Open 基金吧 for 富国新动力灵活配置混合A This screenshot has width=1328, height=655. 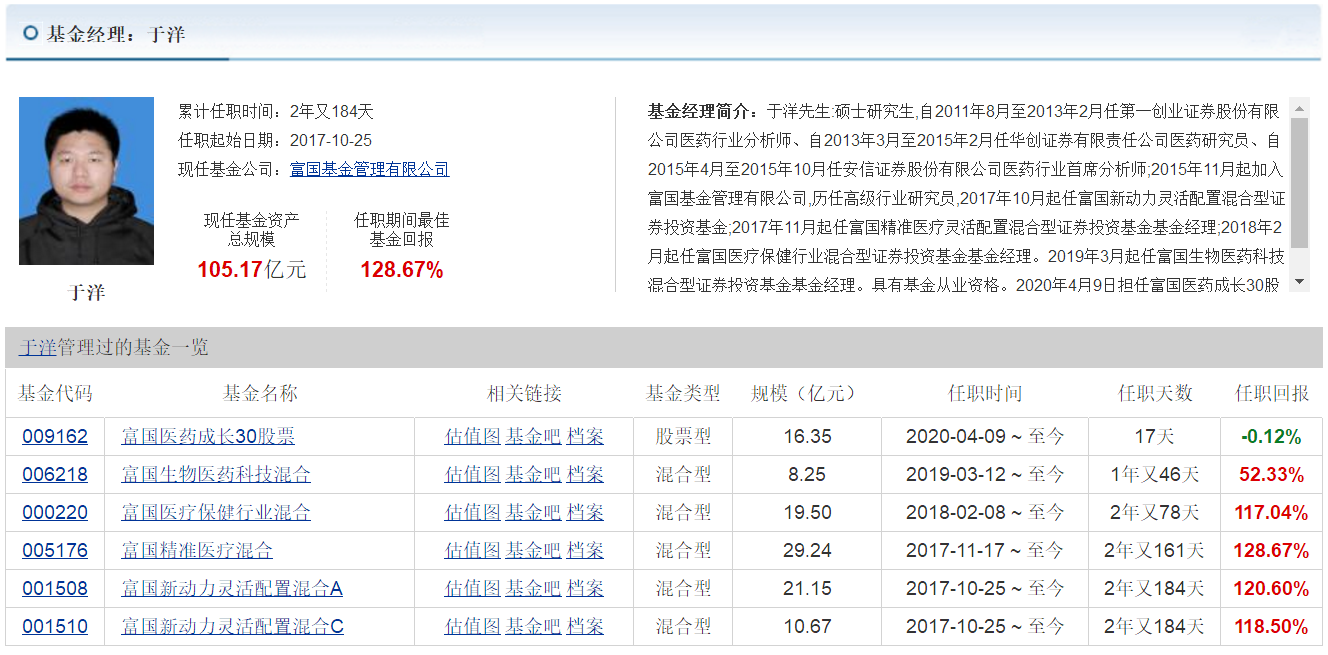[x=533, y=589]
